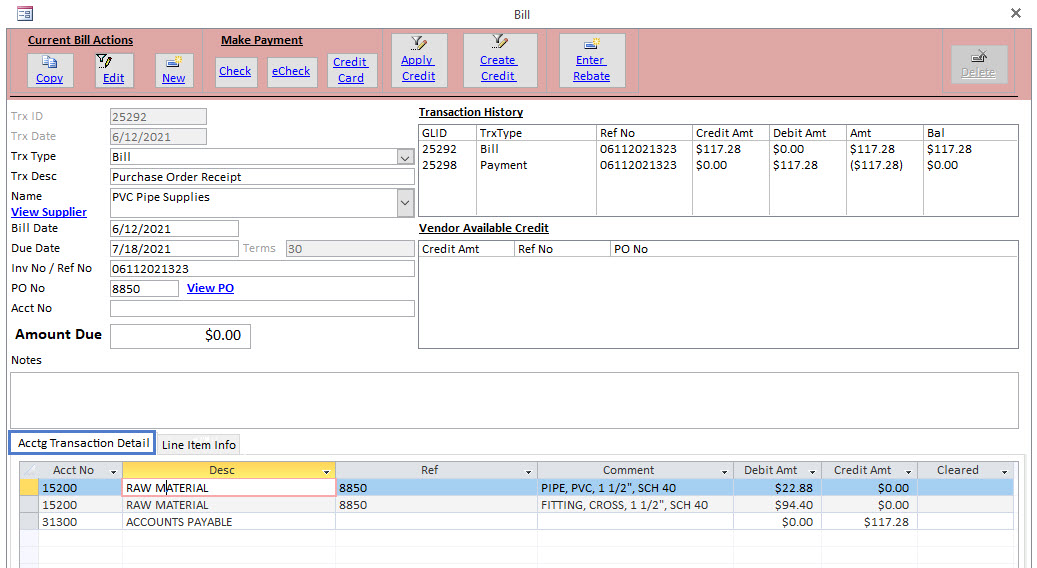Viewport: 1037px width, 568px height.
Task: Expand the supplier Name dropdown
Action: point(405,203)
